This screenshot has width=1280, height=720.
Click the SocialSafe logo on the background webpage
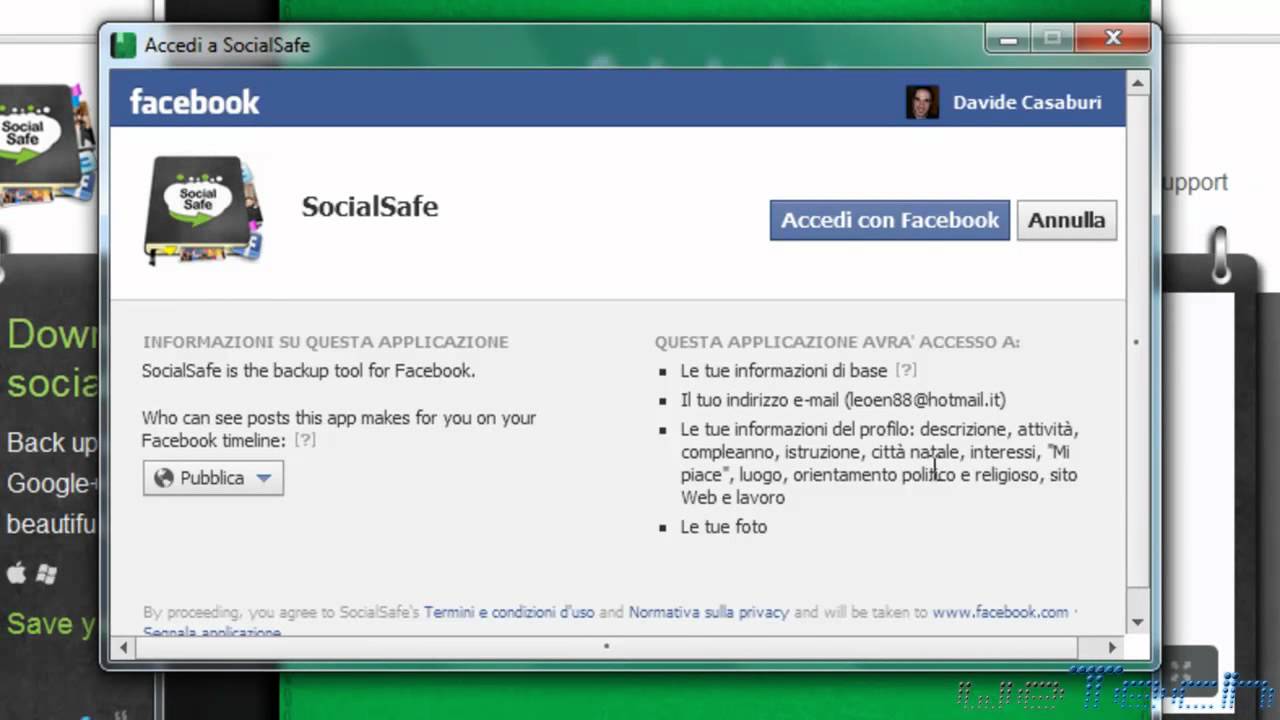tap(46, 145)
